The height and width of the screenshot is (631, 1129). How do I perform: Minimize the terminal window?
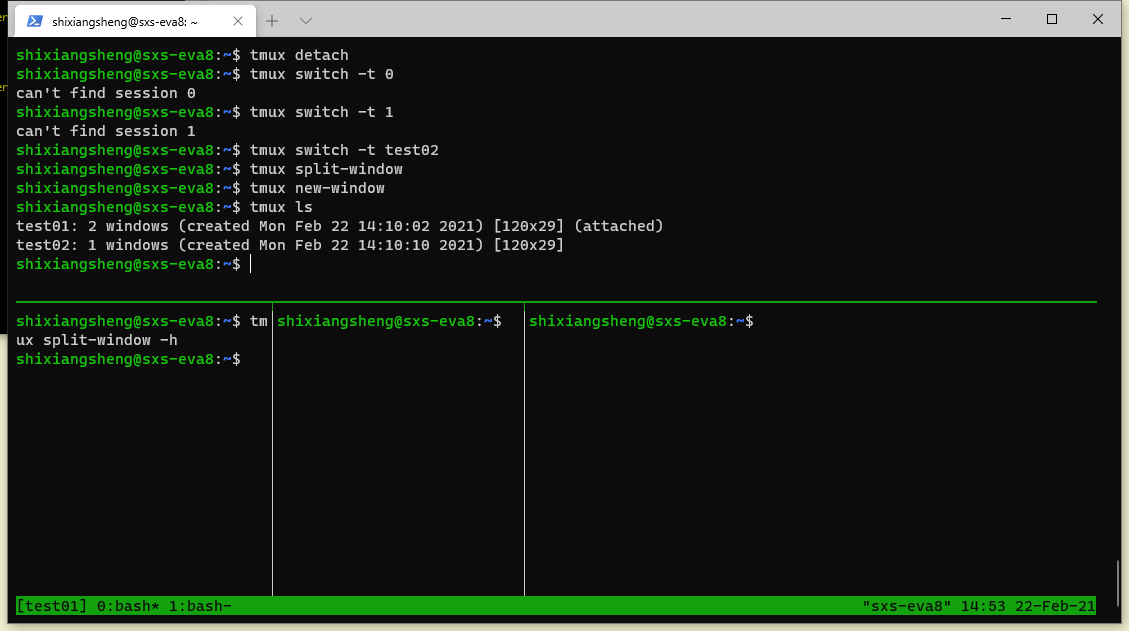tap(1006, 19)
